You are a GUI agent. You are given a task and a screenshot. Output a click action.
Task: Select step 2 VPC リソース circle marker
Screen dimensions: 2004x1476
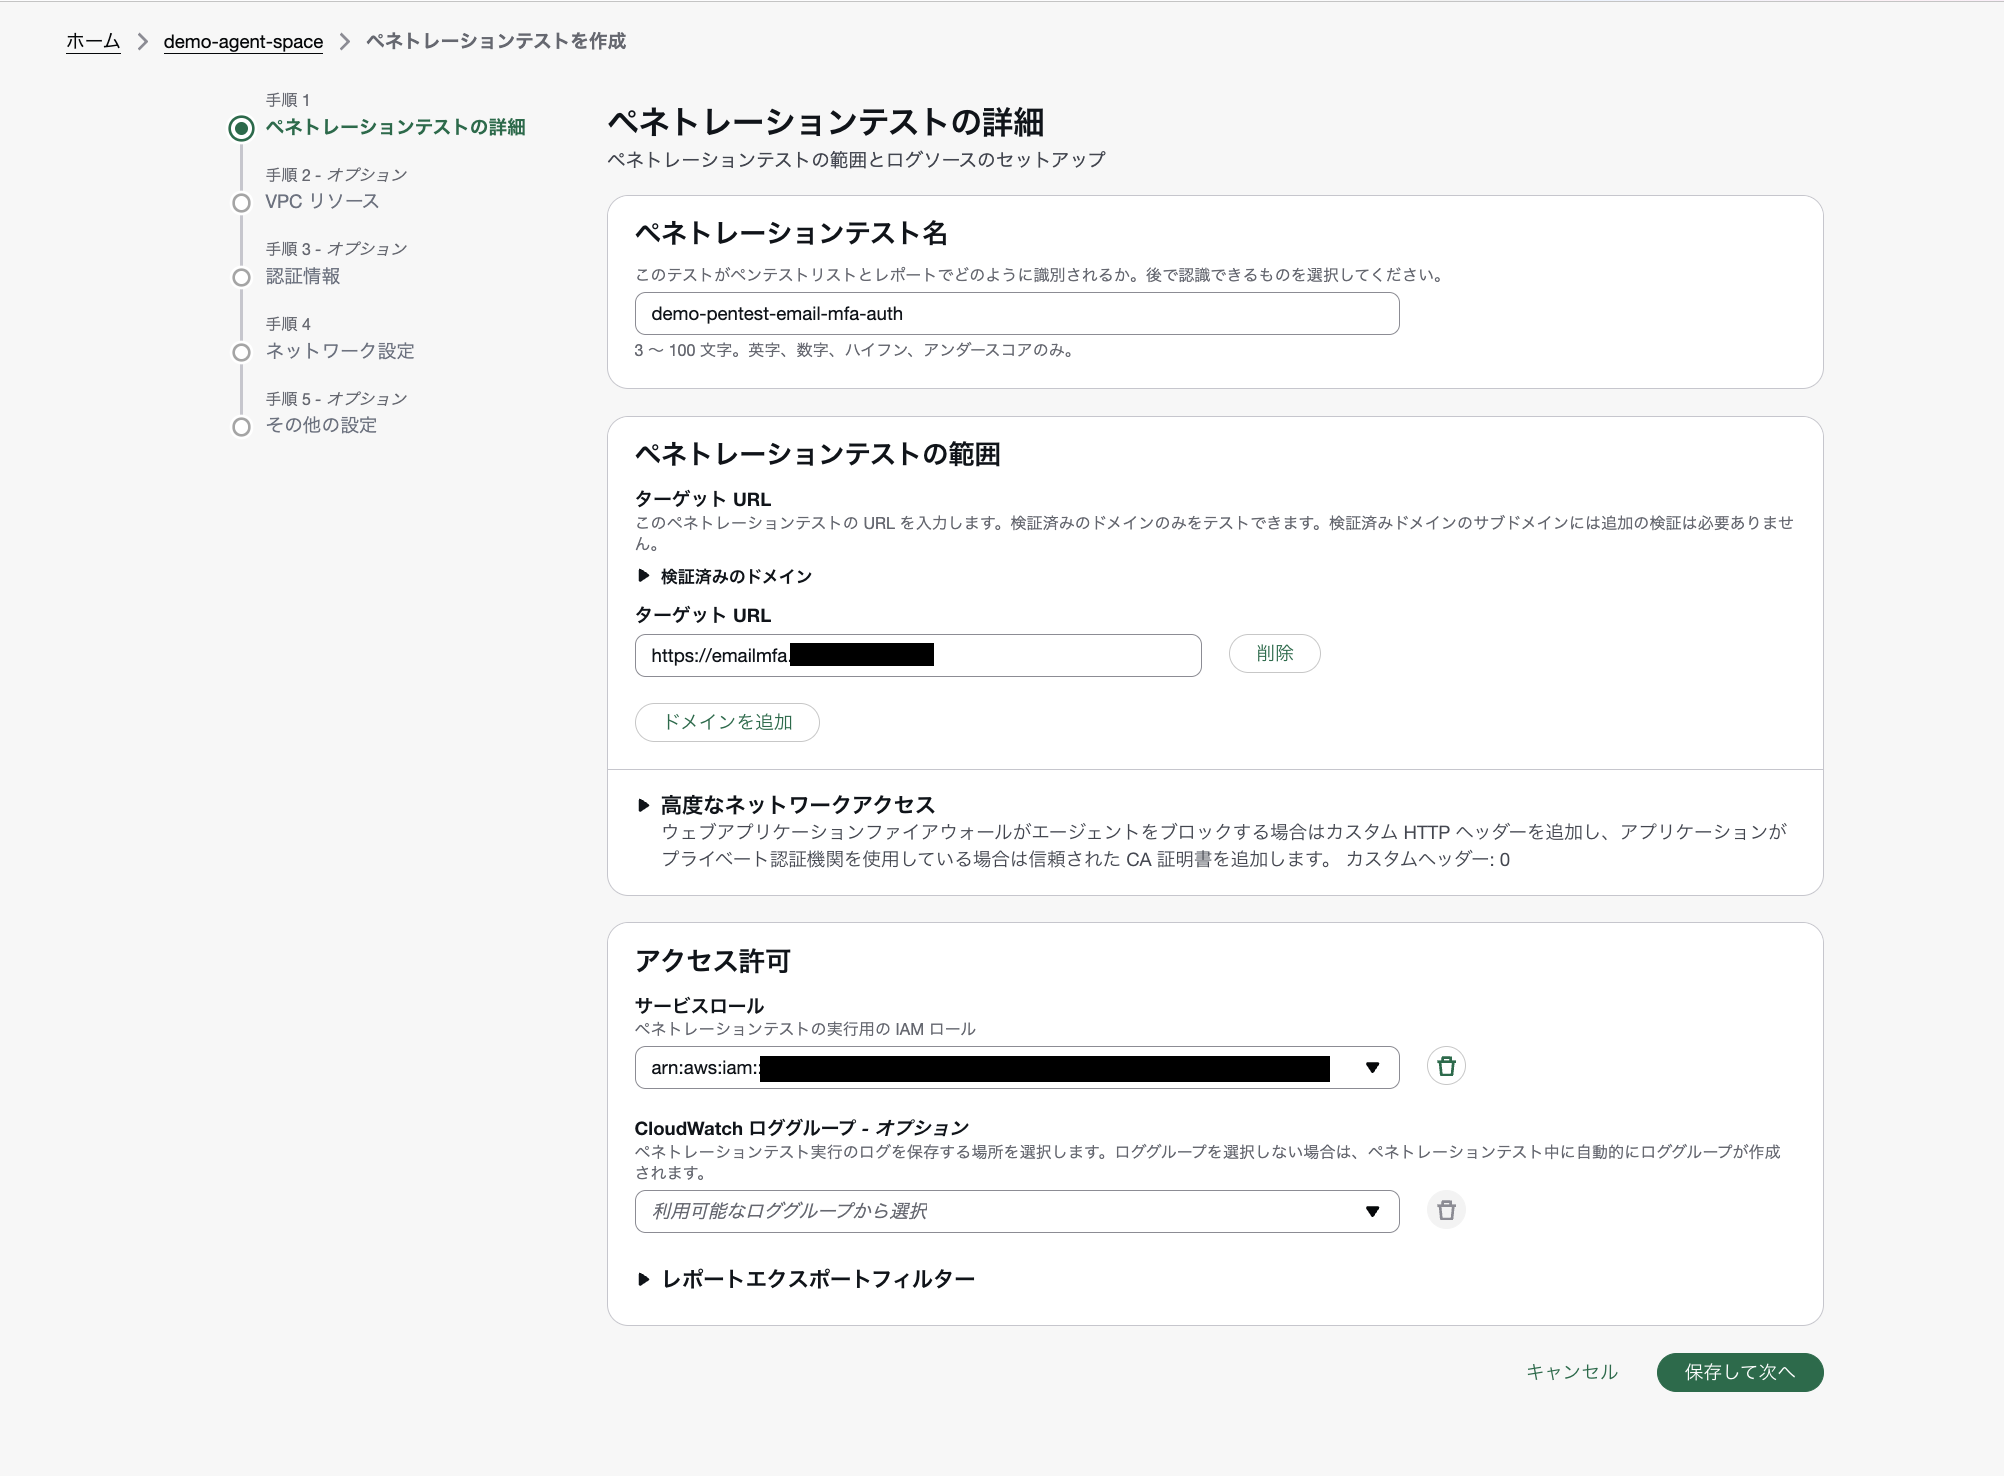[241, 203]
